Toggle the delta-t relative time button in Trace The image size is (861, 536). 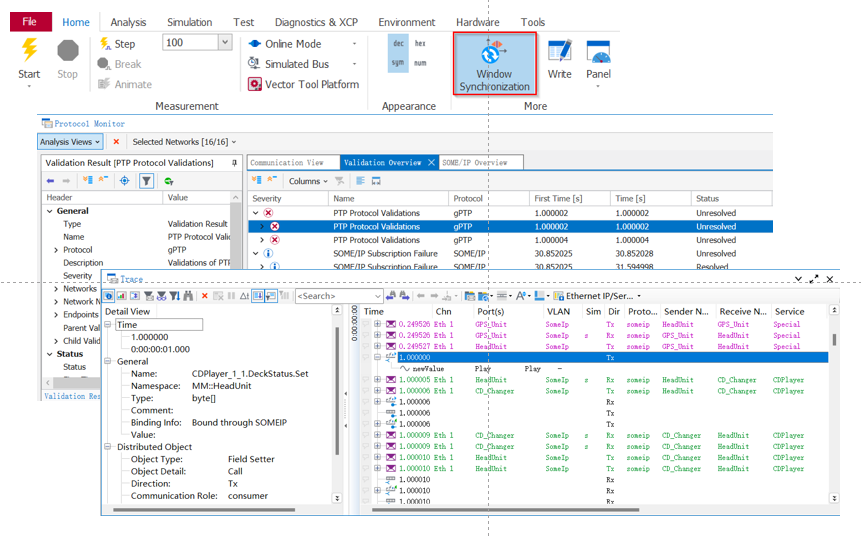pos(244,296)
